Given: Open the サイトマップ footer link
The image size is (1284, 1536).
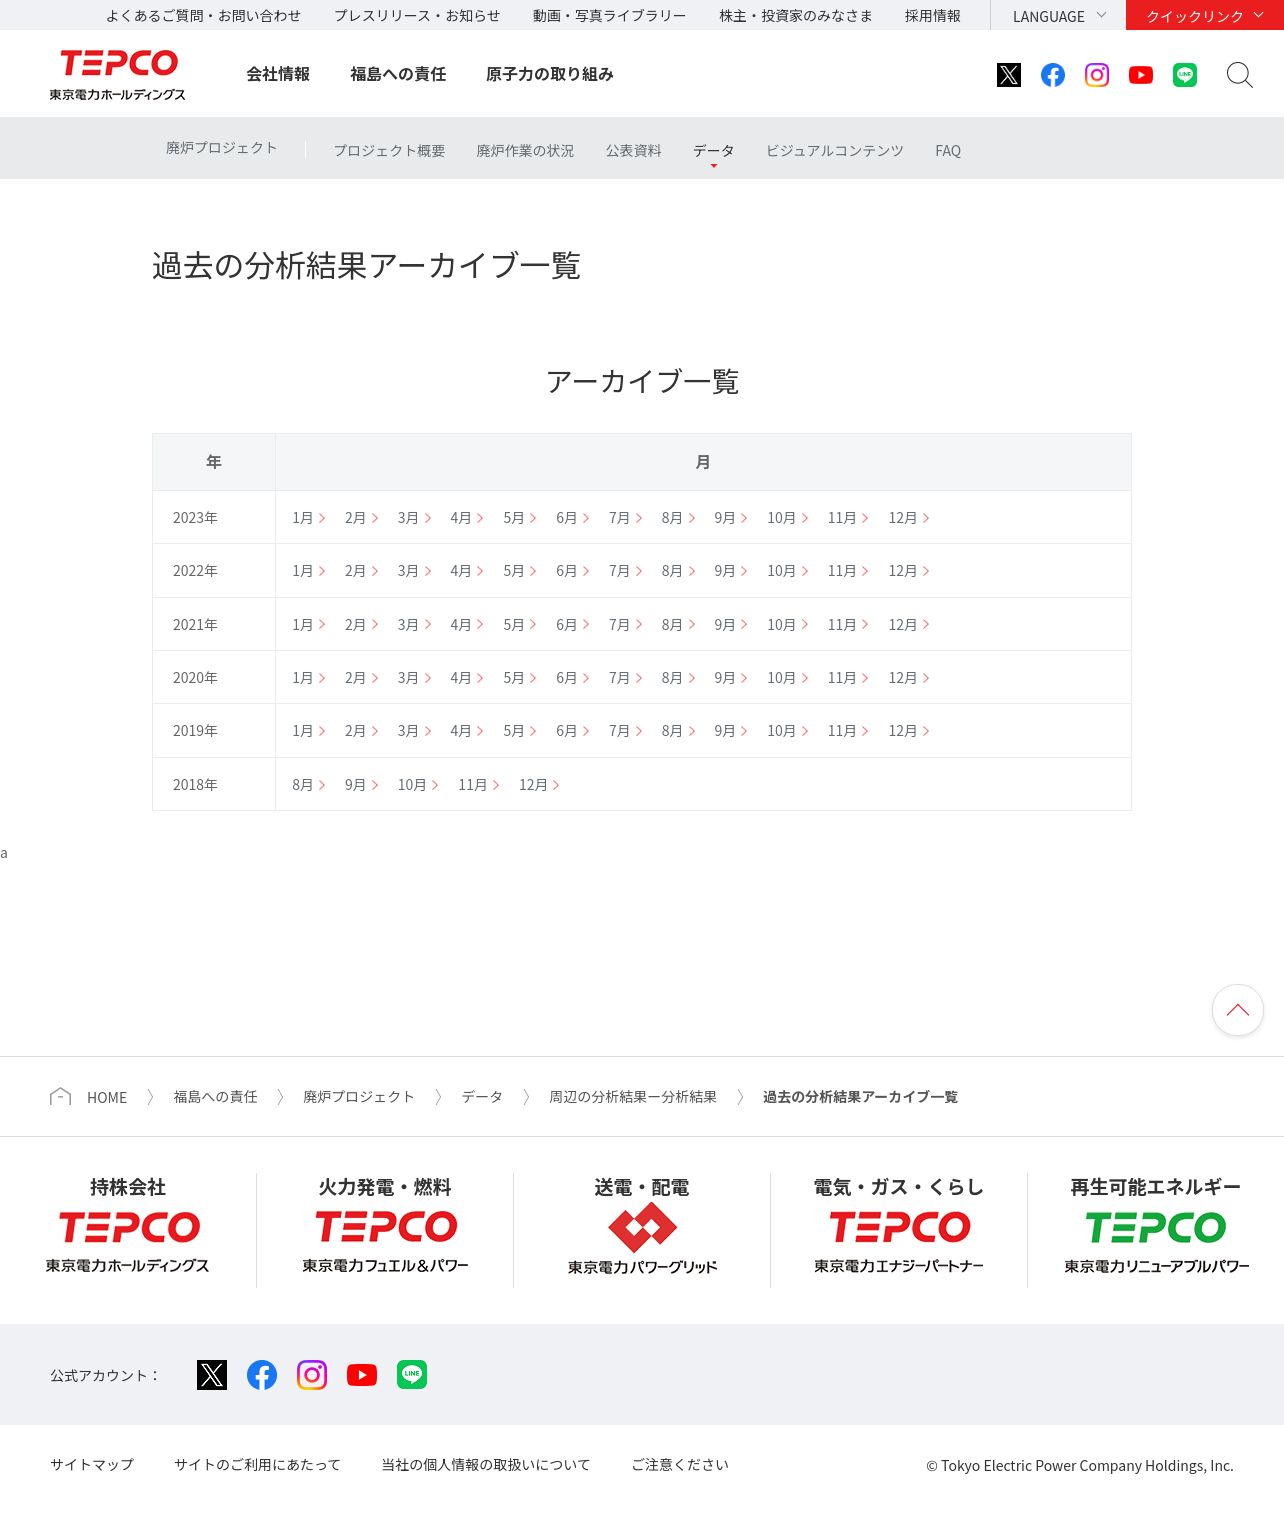Looking at the screenshot, I should 92,1465.
